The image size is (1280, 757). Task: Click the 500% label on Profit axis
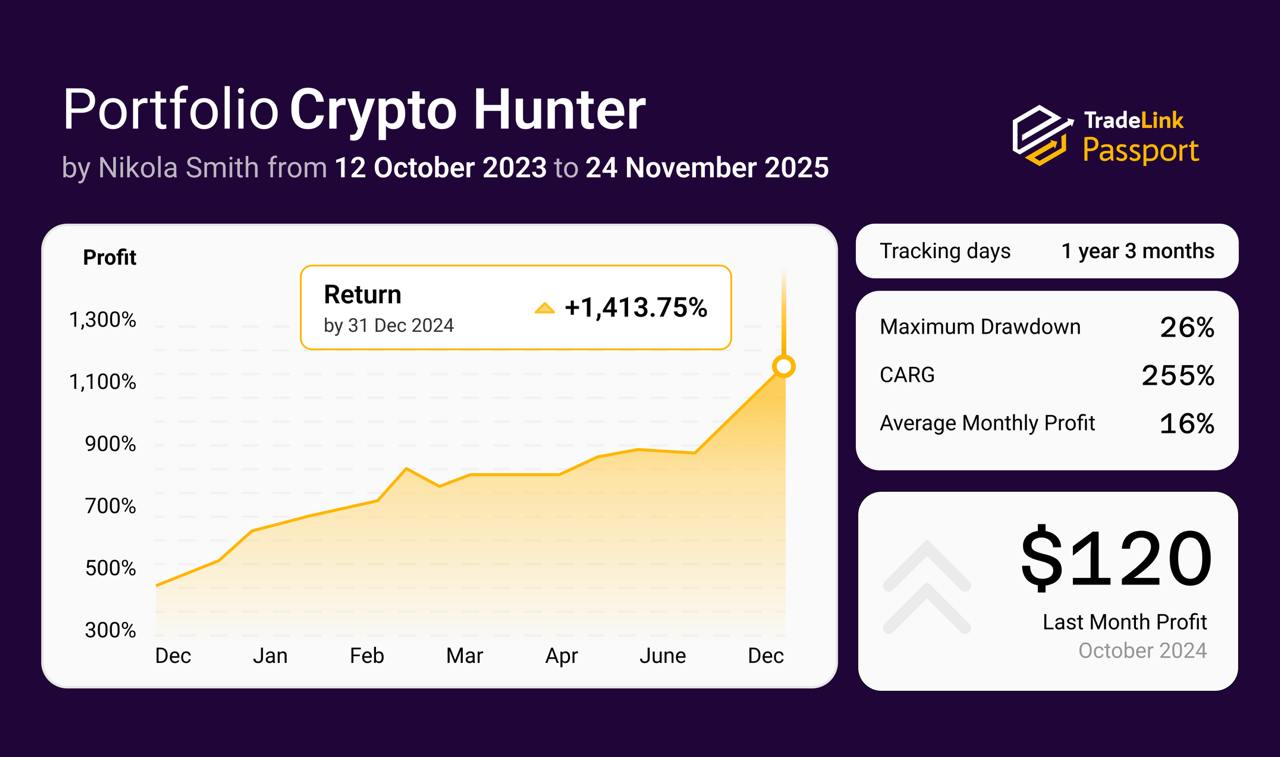[x=110, y=568]
